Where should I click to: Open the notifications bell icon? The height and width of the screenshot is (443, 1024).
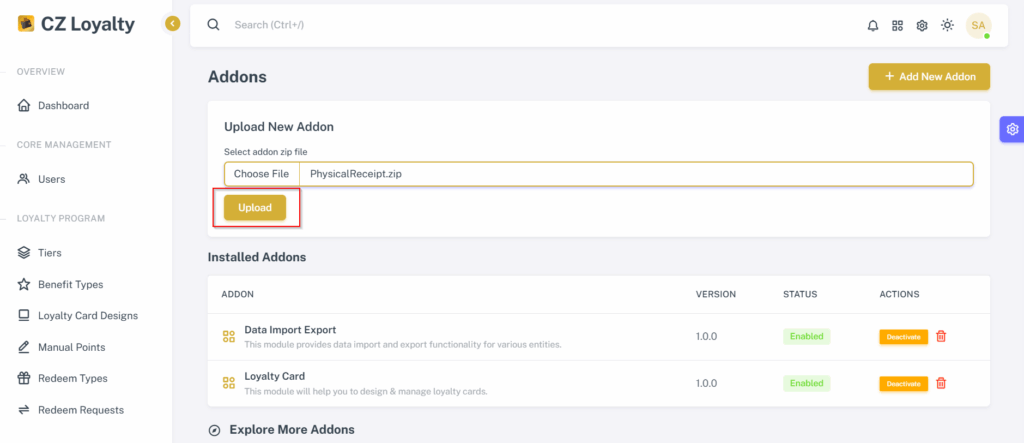tap(872, 25)
